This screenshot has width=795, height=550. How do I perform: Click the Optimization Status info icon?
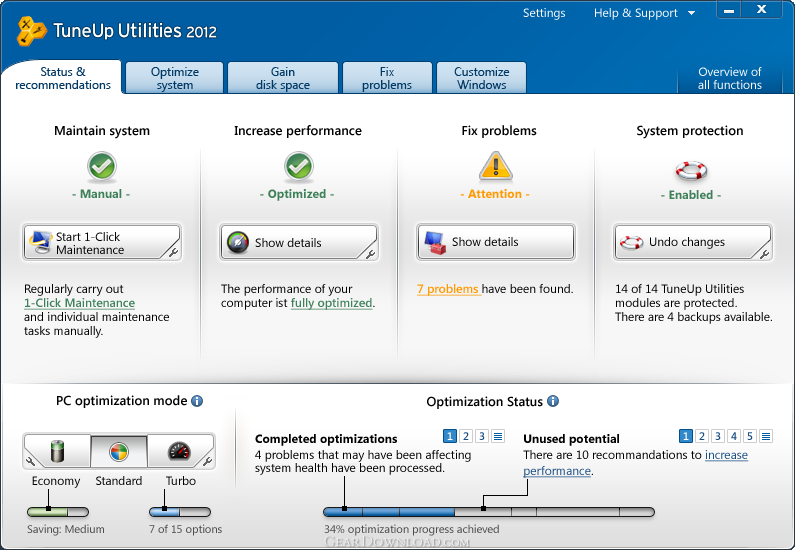pos(553,401)
